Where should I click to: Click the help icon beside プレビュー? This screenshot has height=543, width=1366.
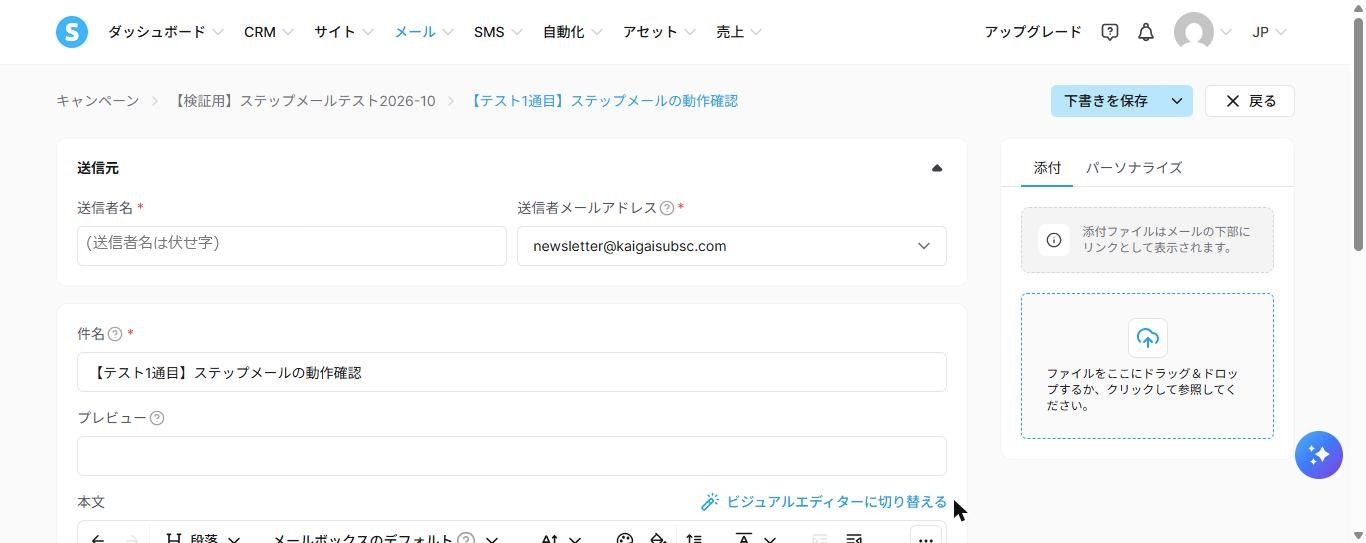pyautogui.click(x=156, y=418)
